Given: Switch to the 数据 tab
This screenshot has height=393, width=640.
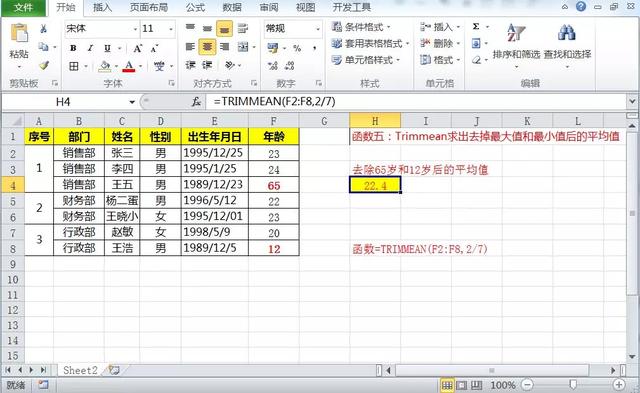Looking at the screenshot, I should click(x=231, y=8).
